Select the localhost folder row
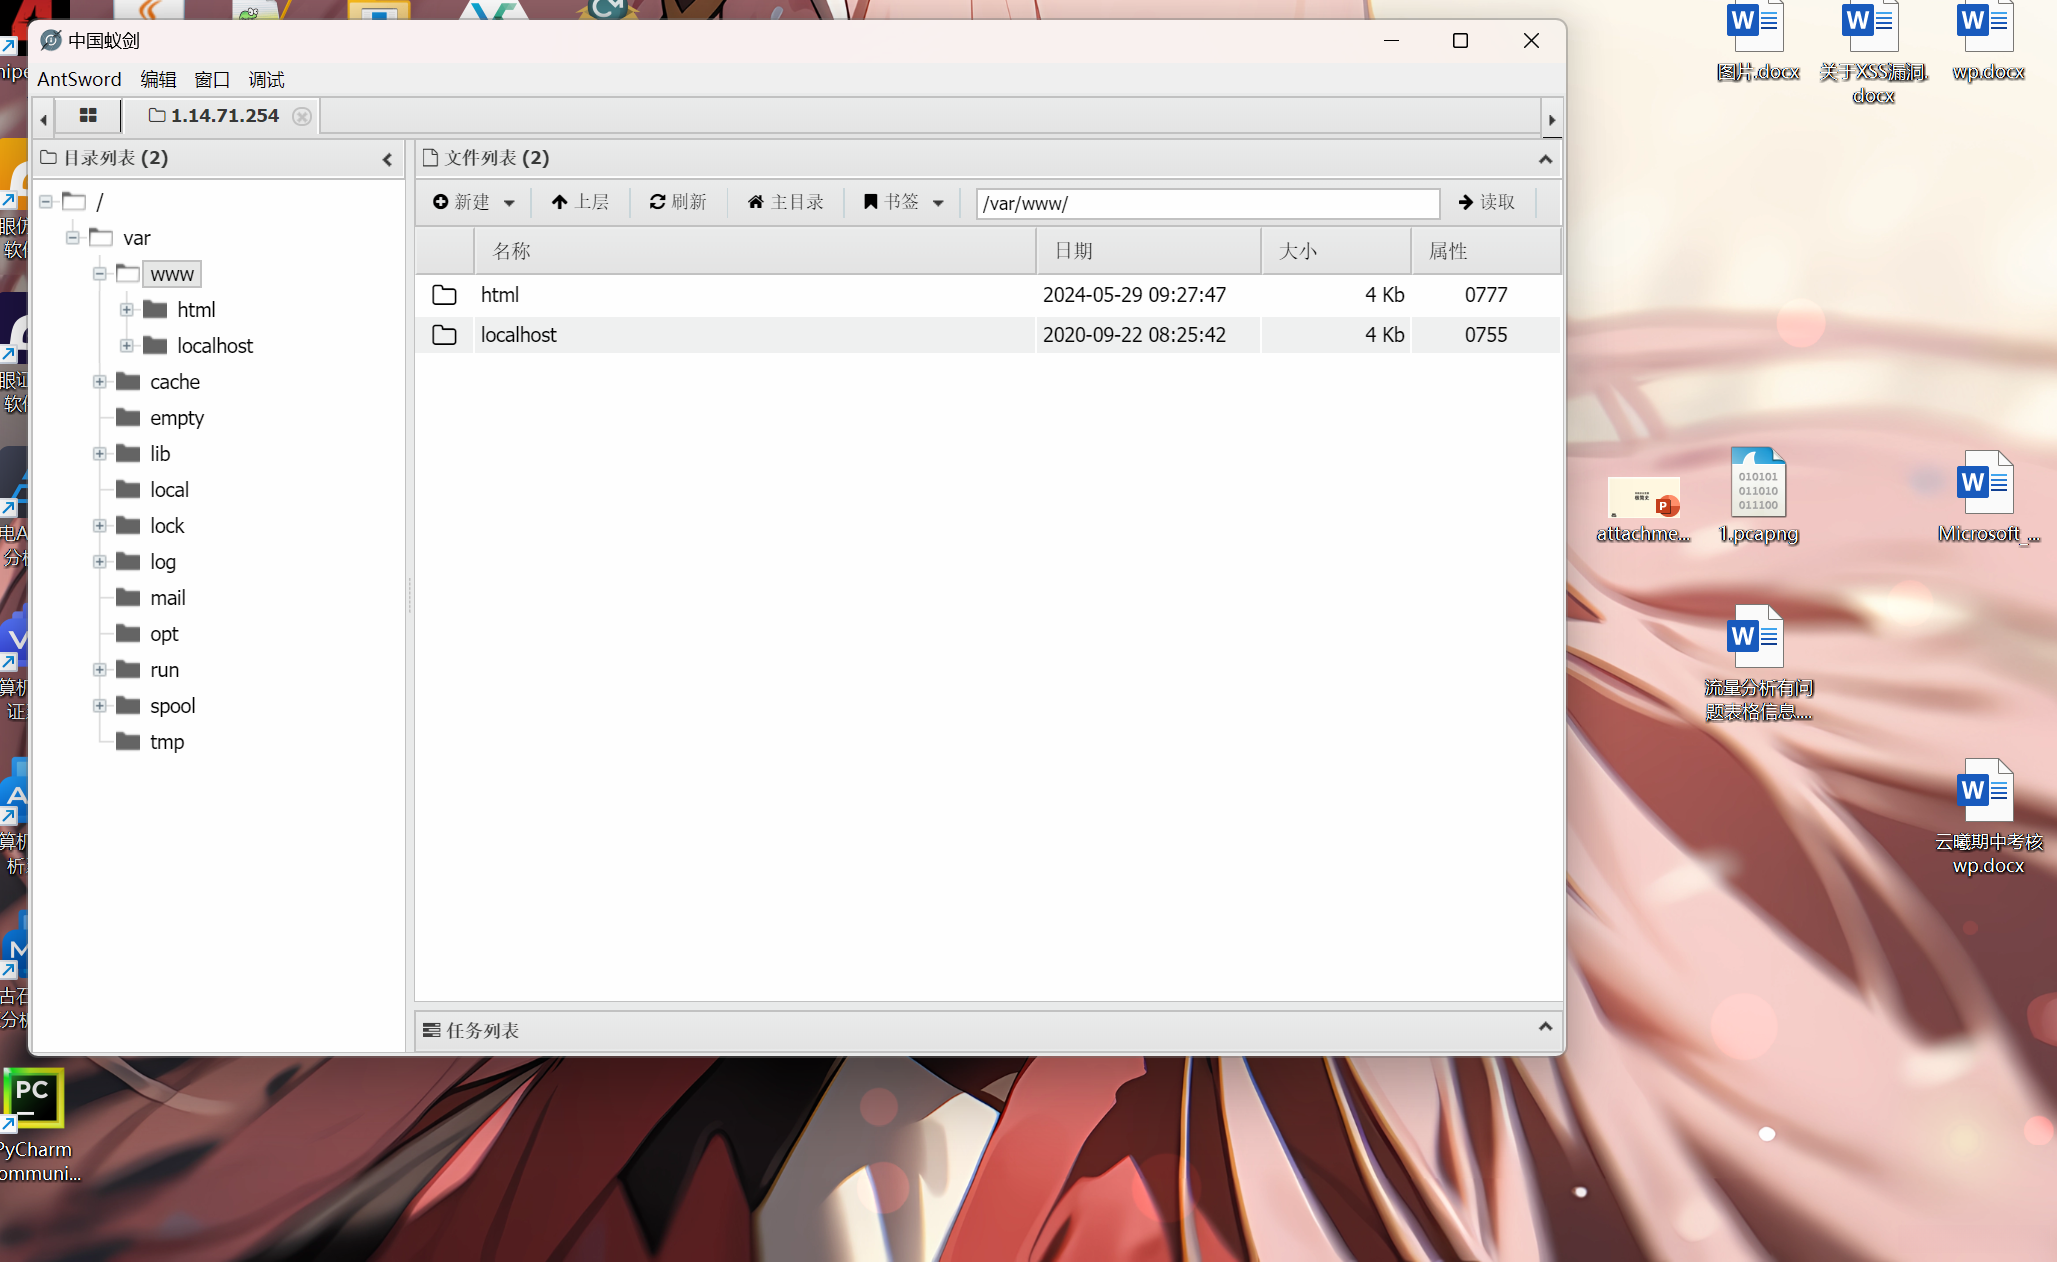This screenshot has height=1262, width=2057. click(518, 335)
